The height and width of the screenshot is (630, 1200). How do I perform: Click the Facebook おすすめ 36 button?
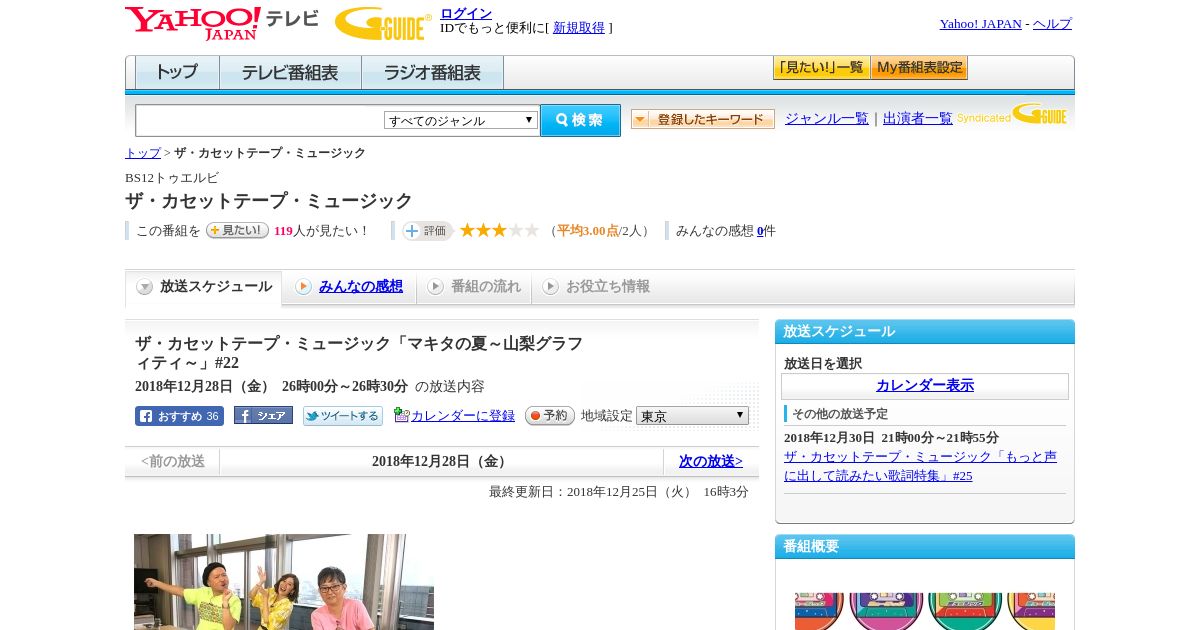coord(179,416)
